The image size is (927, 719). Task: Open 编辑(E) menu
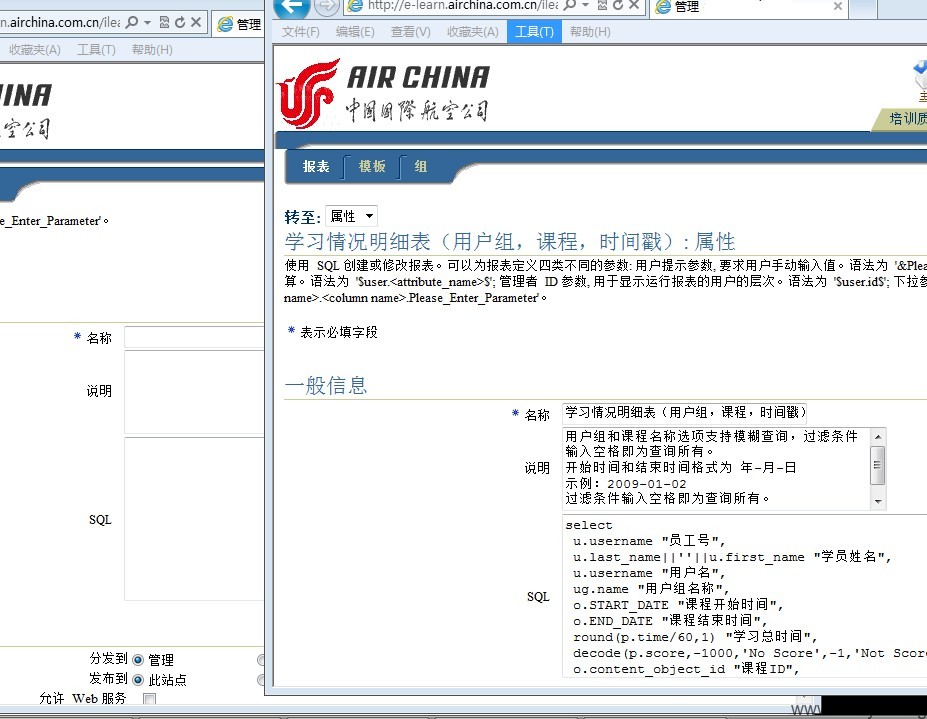pos(355,32)
